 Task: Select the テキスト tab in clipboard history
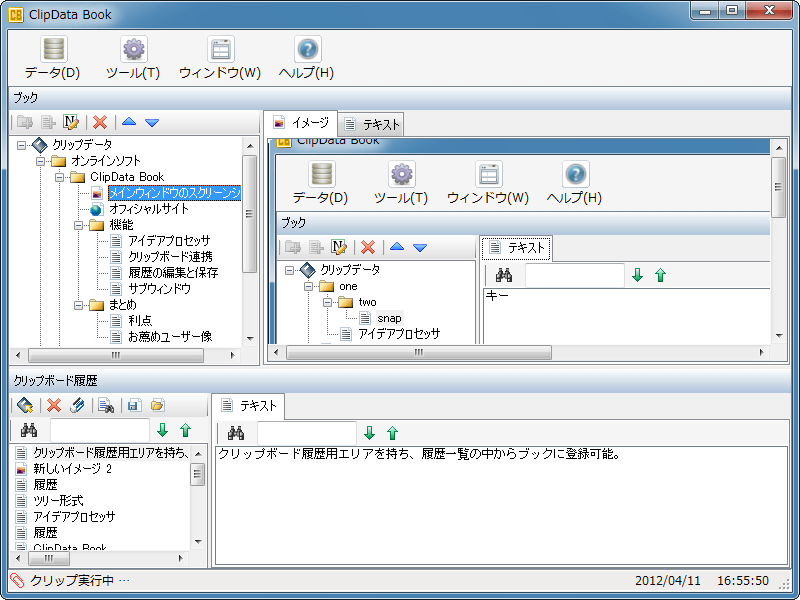(x=248, y=406)
